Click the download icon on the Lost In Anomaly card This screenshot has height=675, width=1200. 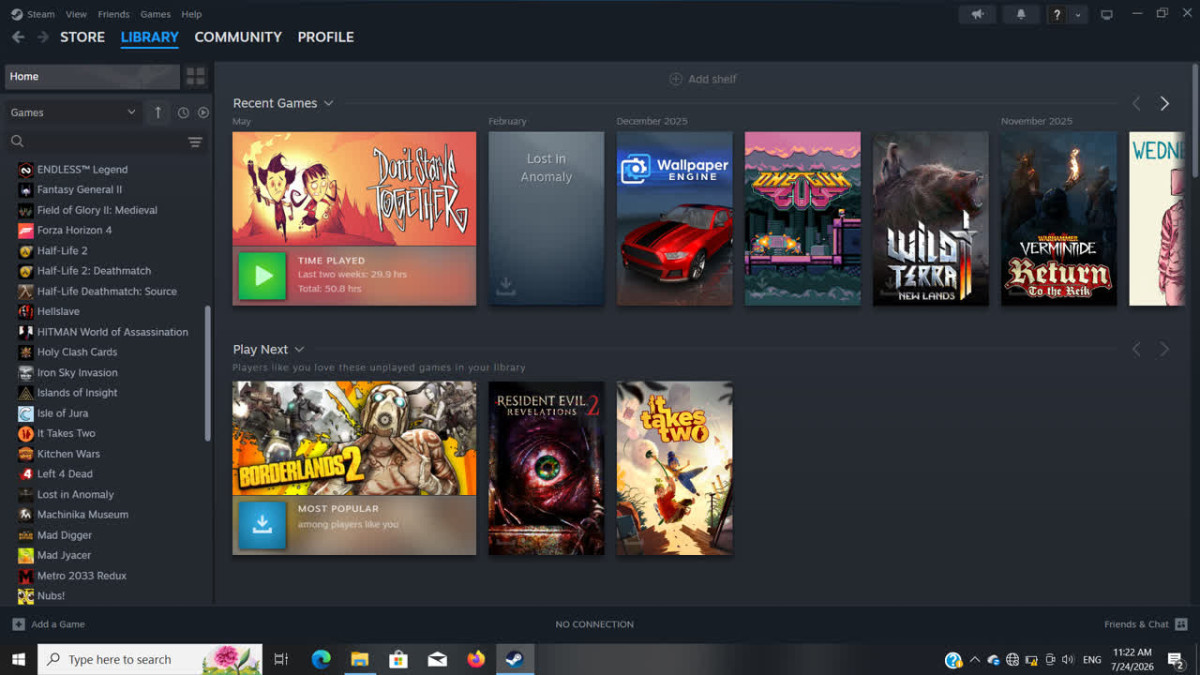click(x=506, y=287)
